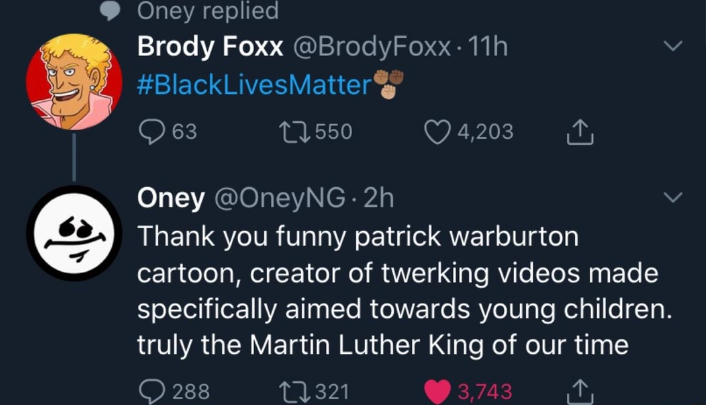Click the speech bubble icon beside 'Oney replied'

point(114,9)
